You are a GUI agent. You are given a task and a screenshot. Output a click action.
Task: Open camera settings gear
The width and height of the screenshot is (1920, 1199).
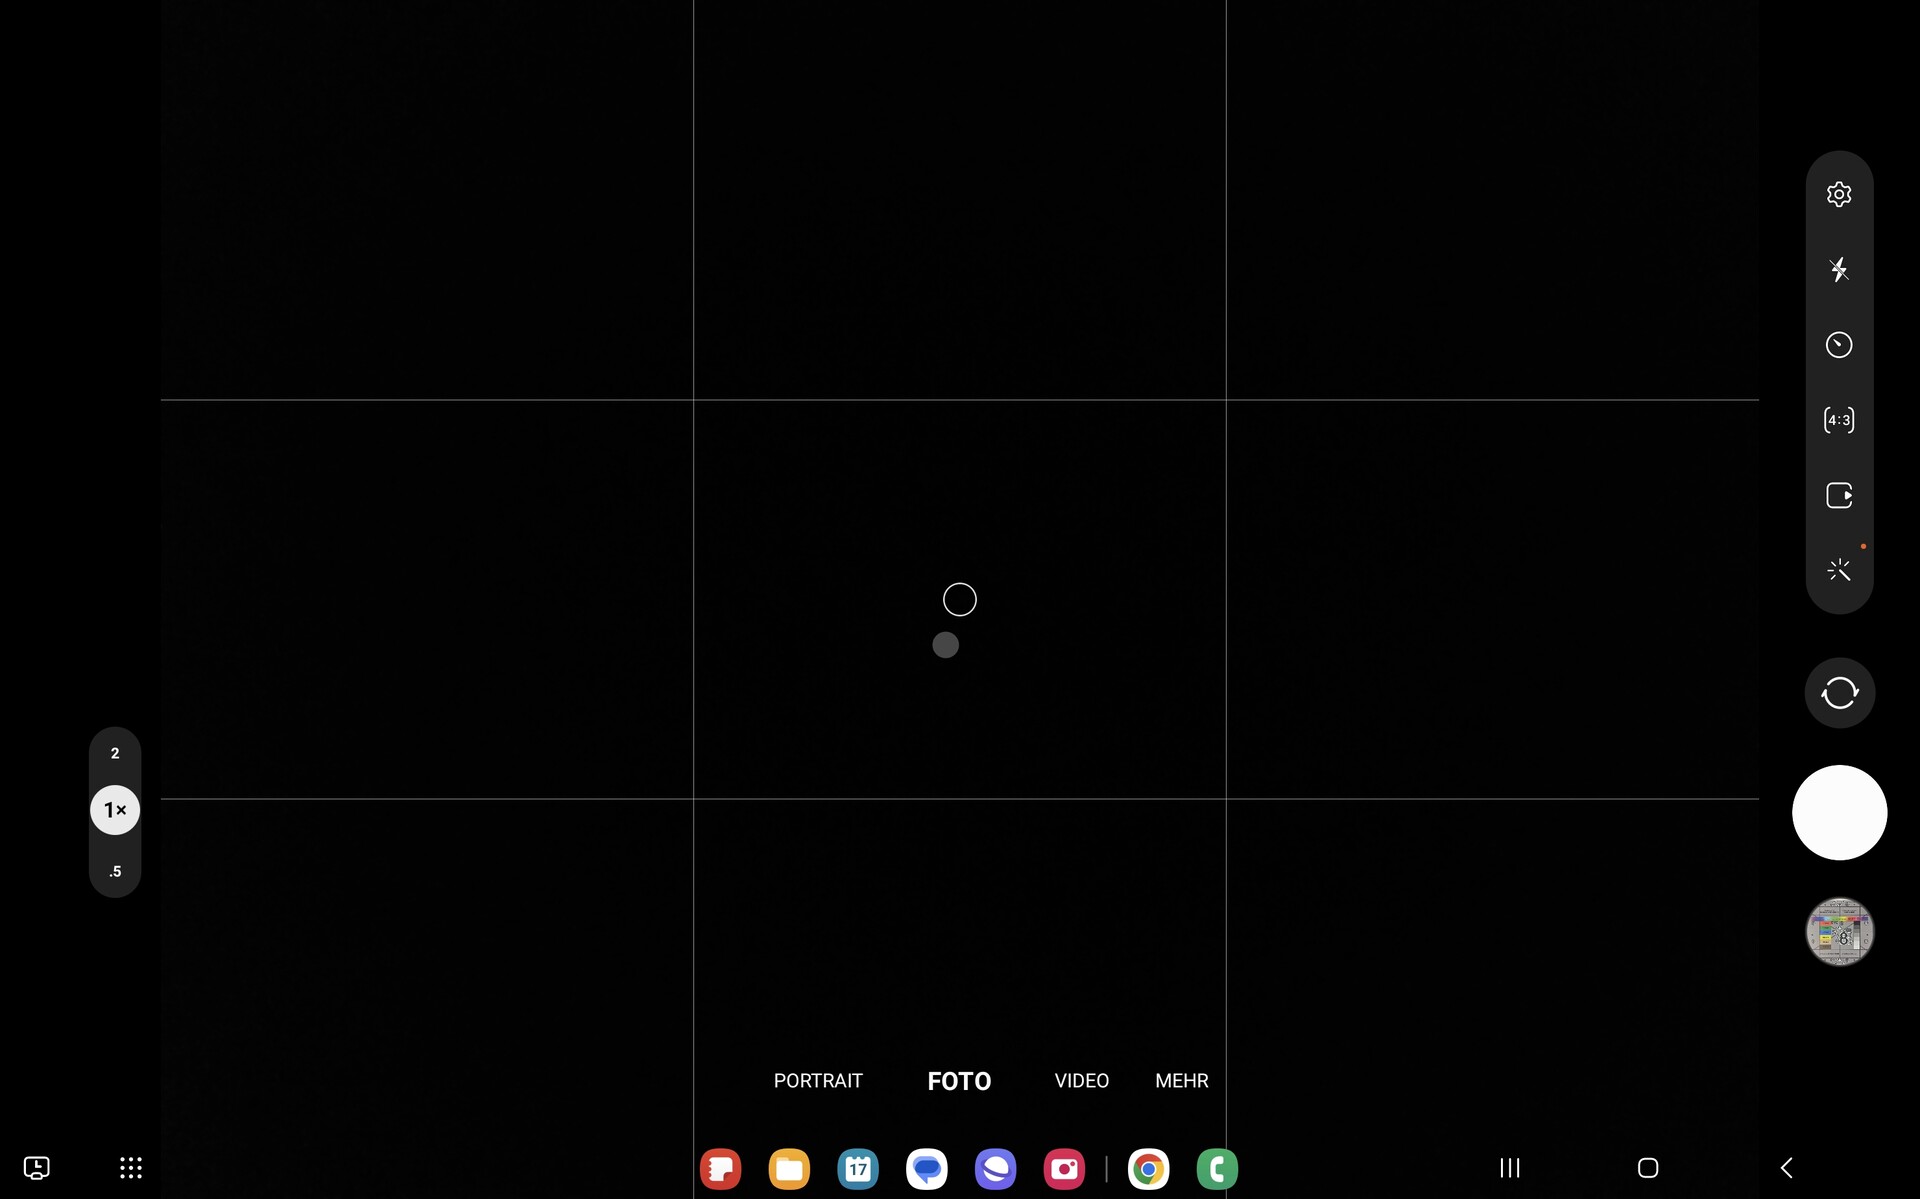pyautogui.click(x=1838, y=194)
